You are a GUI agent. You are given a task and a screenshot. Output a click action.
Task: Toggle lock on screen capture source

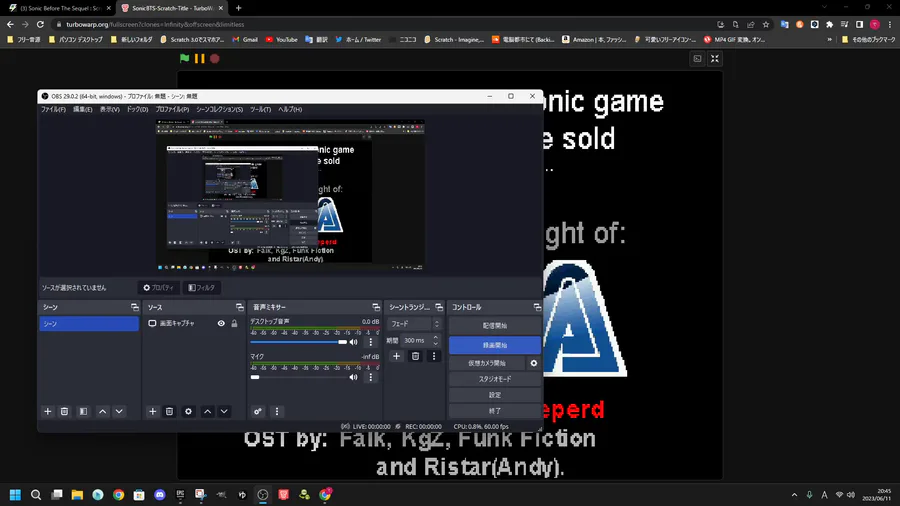tap(234, 324)
